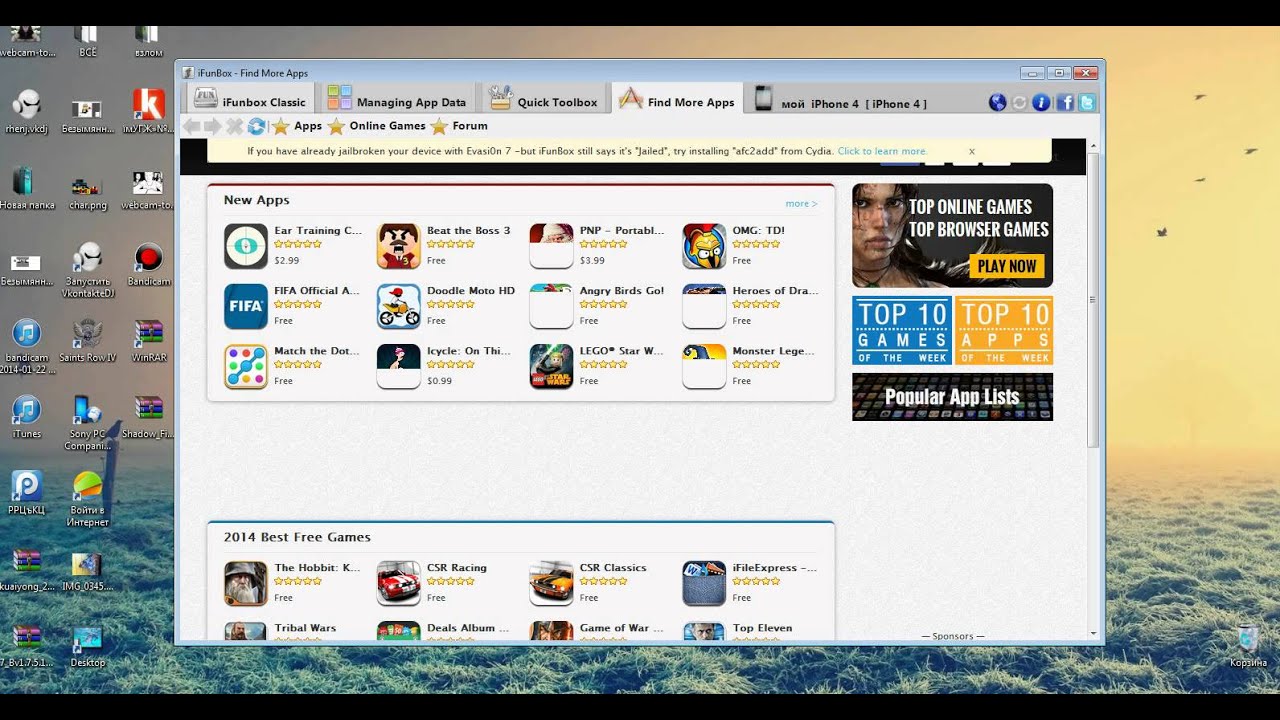1280x720 pixels.
Task: Open The Hobbit game icon
Action: tap(245, 583)
